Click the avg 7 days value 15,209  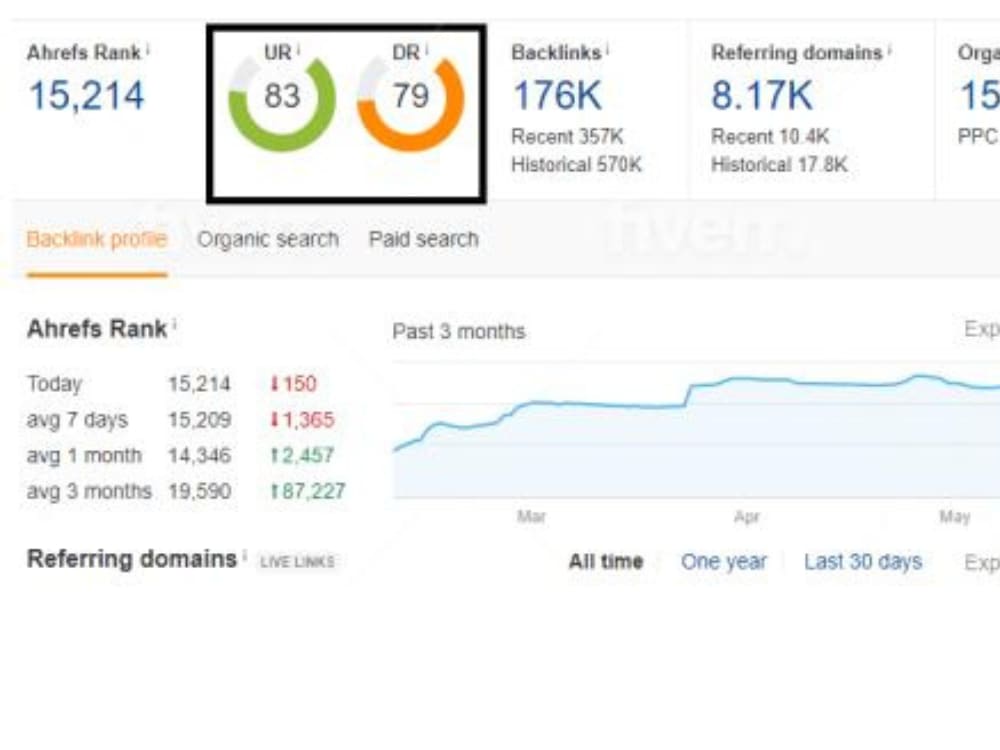[199, 420]
